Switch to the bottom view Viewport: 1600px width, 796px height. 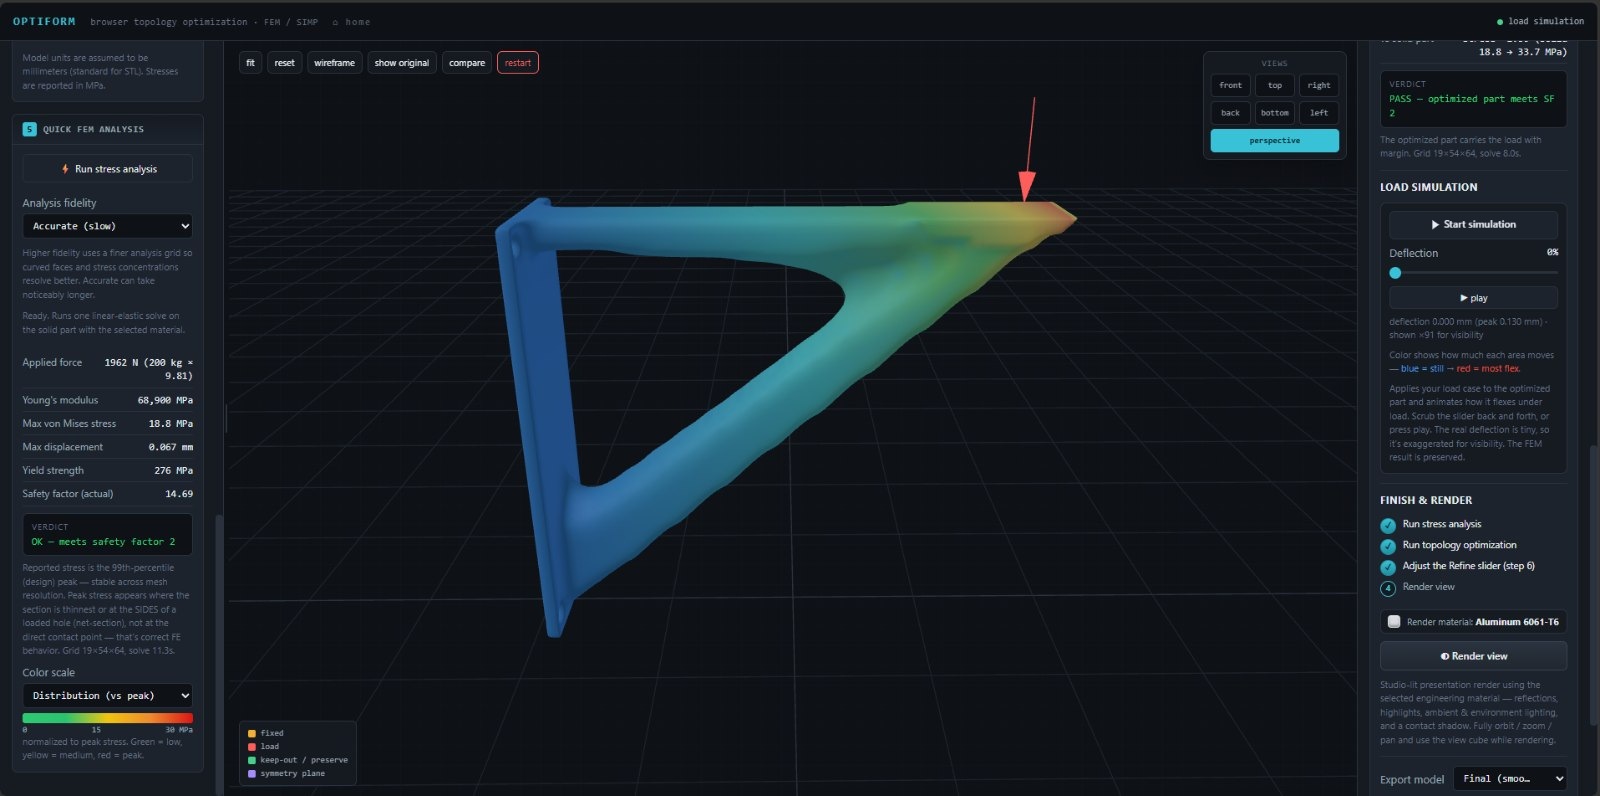pyautogui.click(x=1275, y=113)
